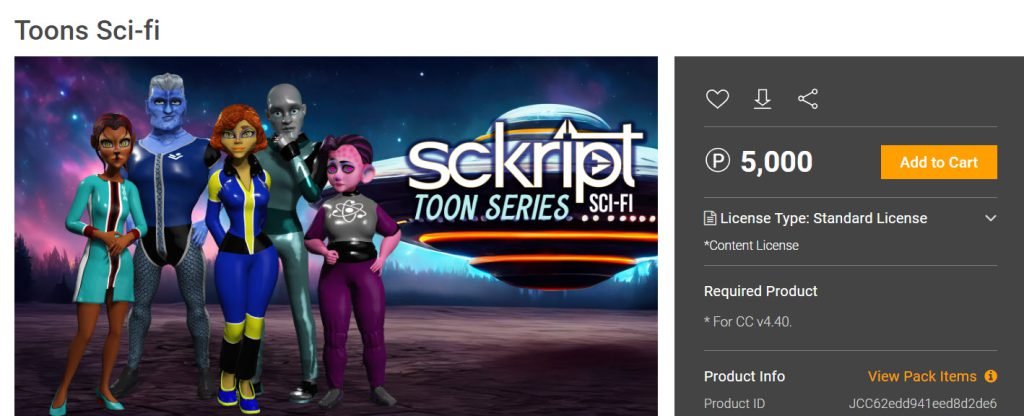
Task: Open share options via the share icon
Action: pos(808,99)
